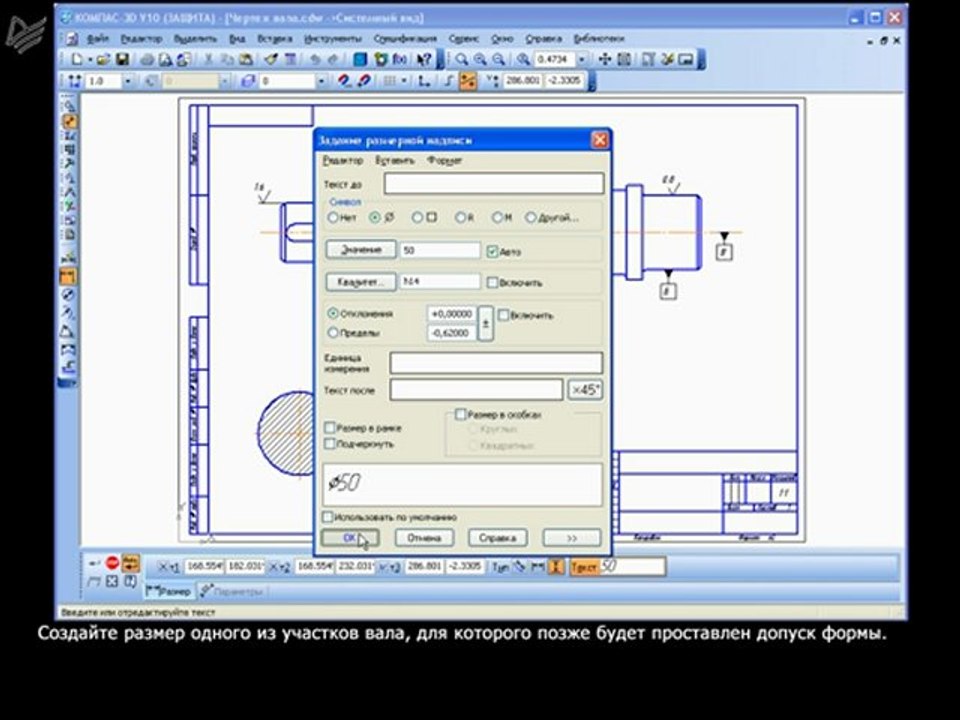Open the zoom scale 0.4734 dropdown
960x720 pixels.
pos(582,59)
